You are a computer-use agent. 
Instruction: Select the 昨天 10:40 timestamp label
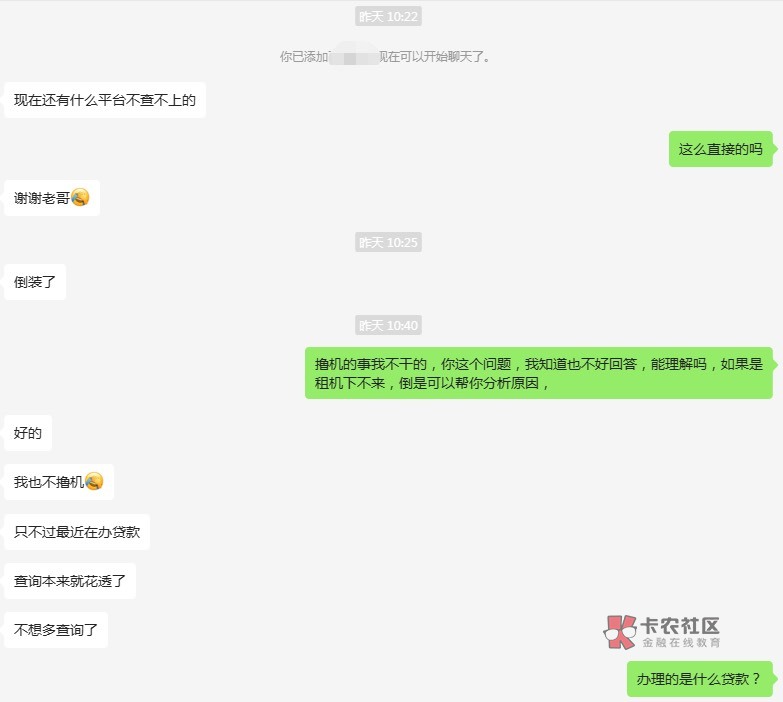point(388,325)
